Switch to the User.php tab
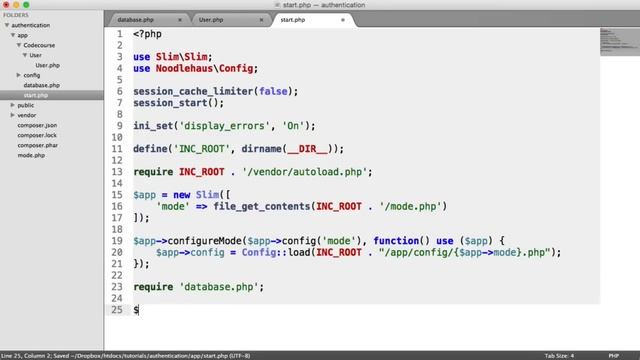The height and width of the screenshot is (360, 640). [211, 20]
